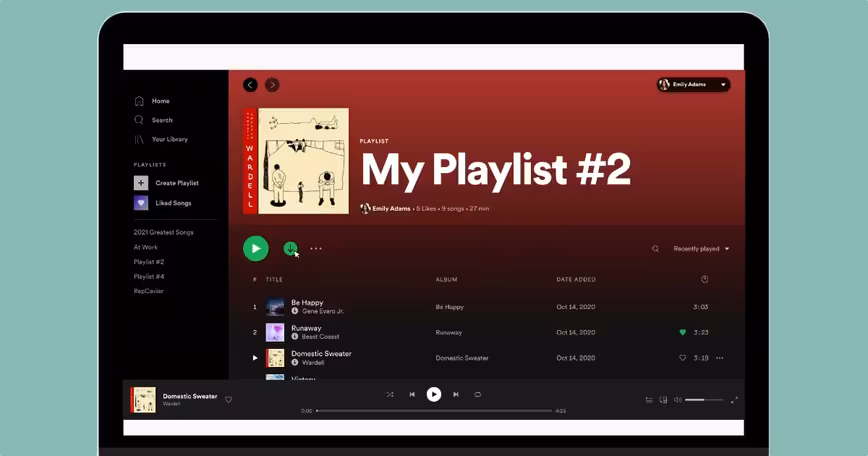The height and width of the screenshot is (456, 868).
Task: Open the Be Happy album link
Action: [450, 307]
